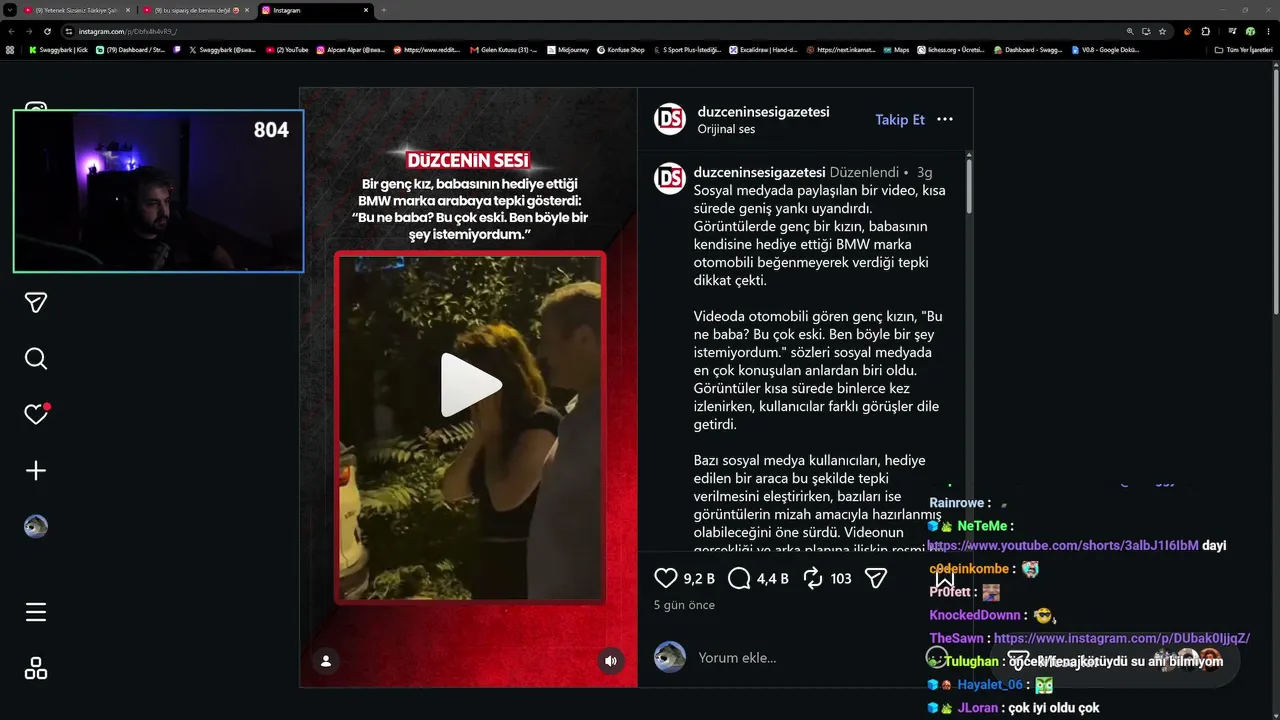Click the '5 gün önce' post timestamp
Image resolution: width=1280 pixels, height=720 pixels.
(684, 605)
